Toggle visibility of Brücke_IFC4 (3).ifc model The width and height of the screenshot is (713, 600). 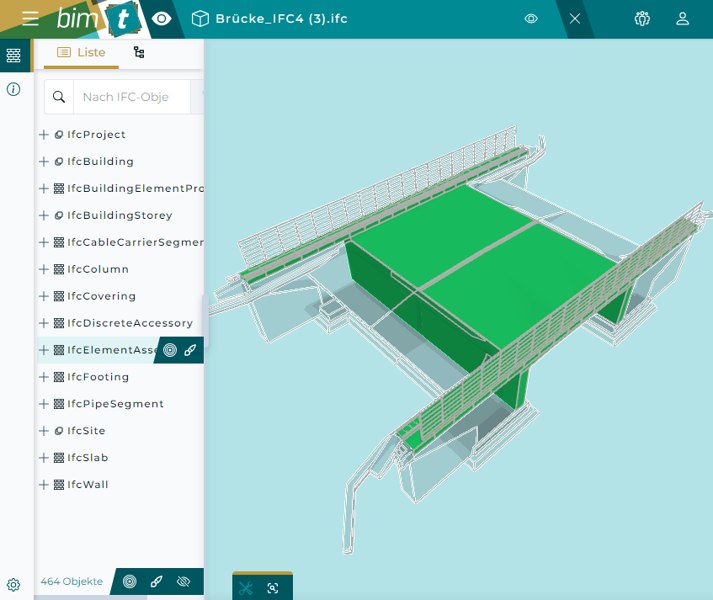tap(531, 19)
